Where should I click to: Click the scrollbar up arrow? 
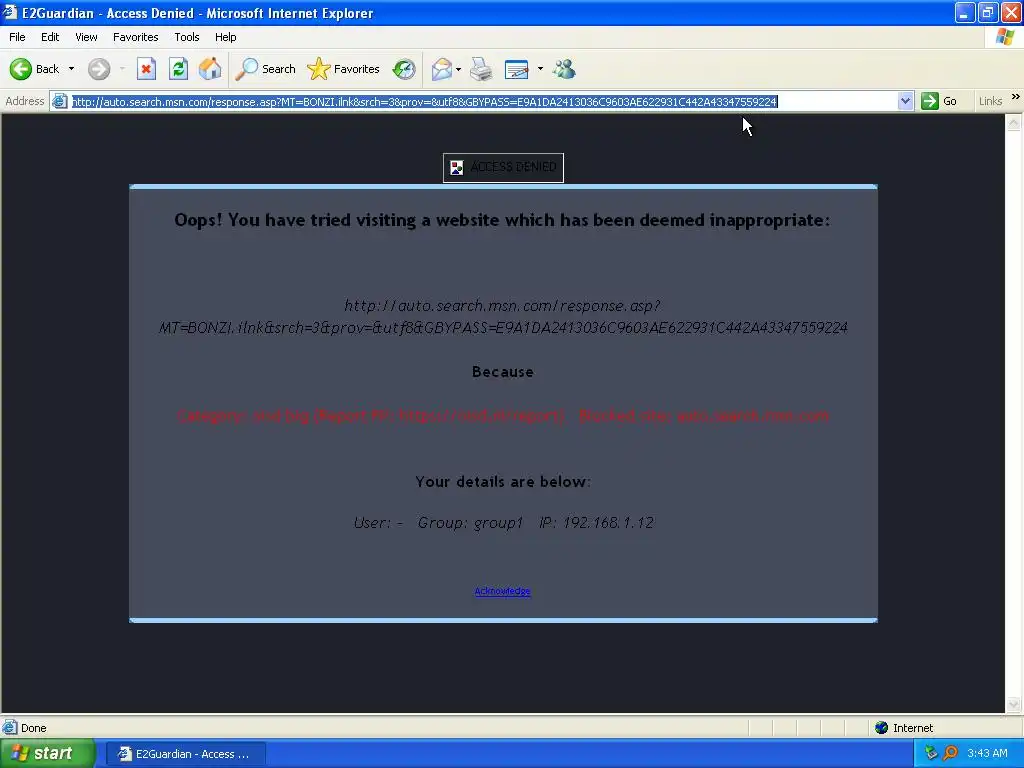point(1014,122)
